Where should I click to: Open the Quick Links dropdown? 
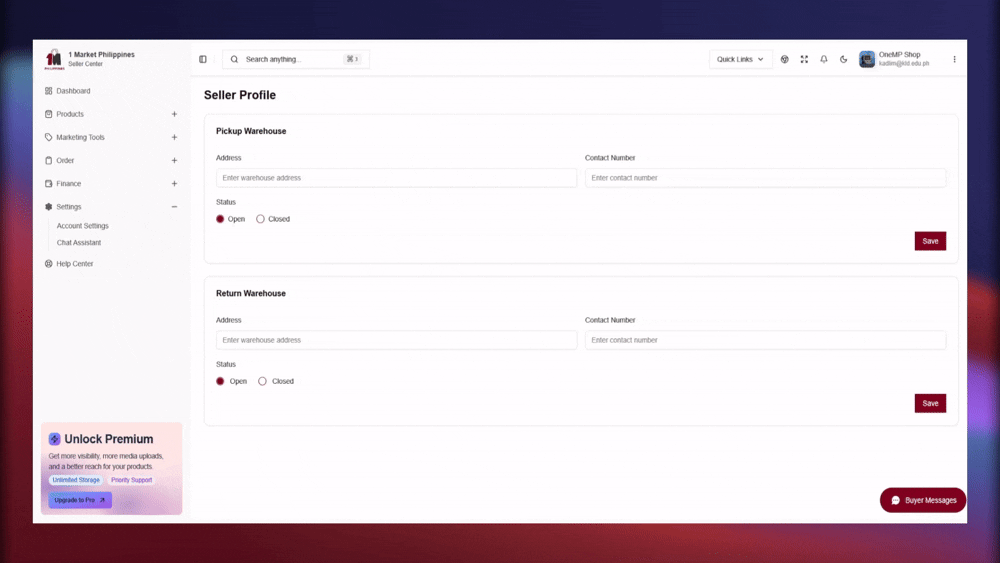[x=740, y=59]
